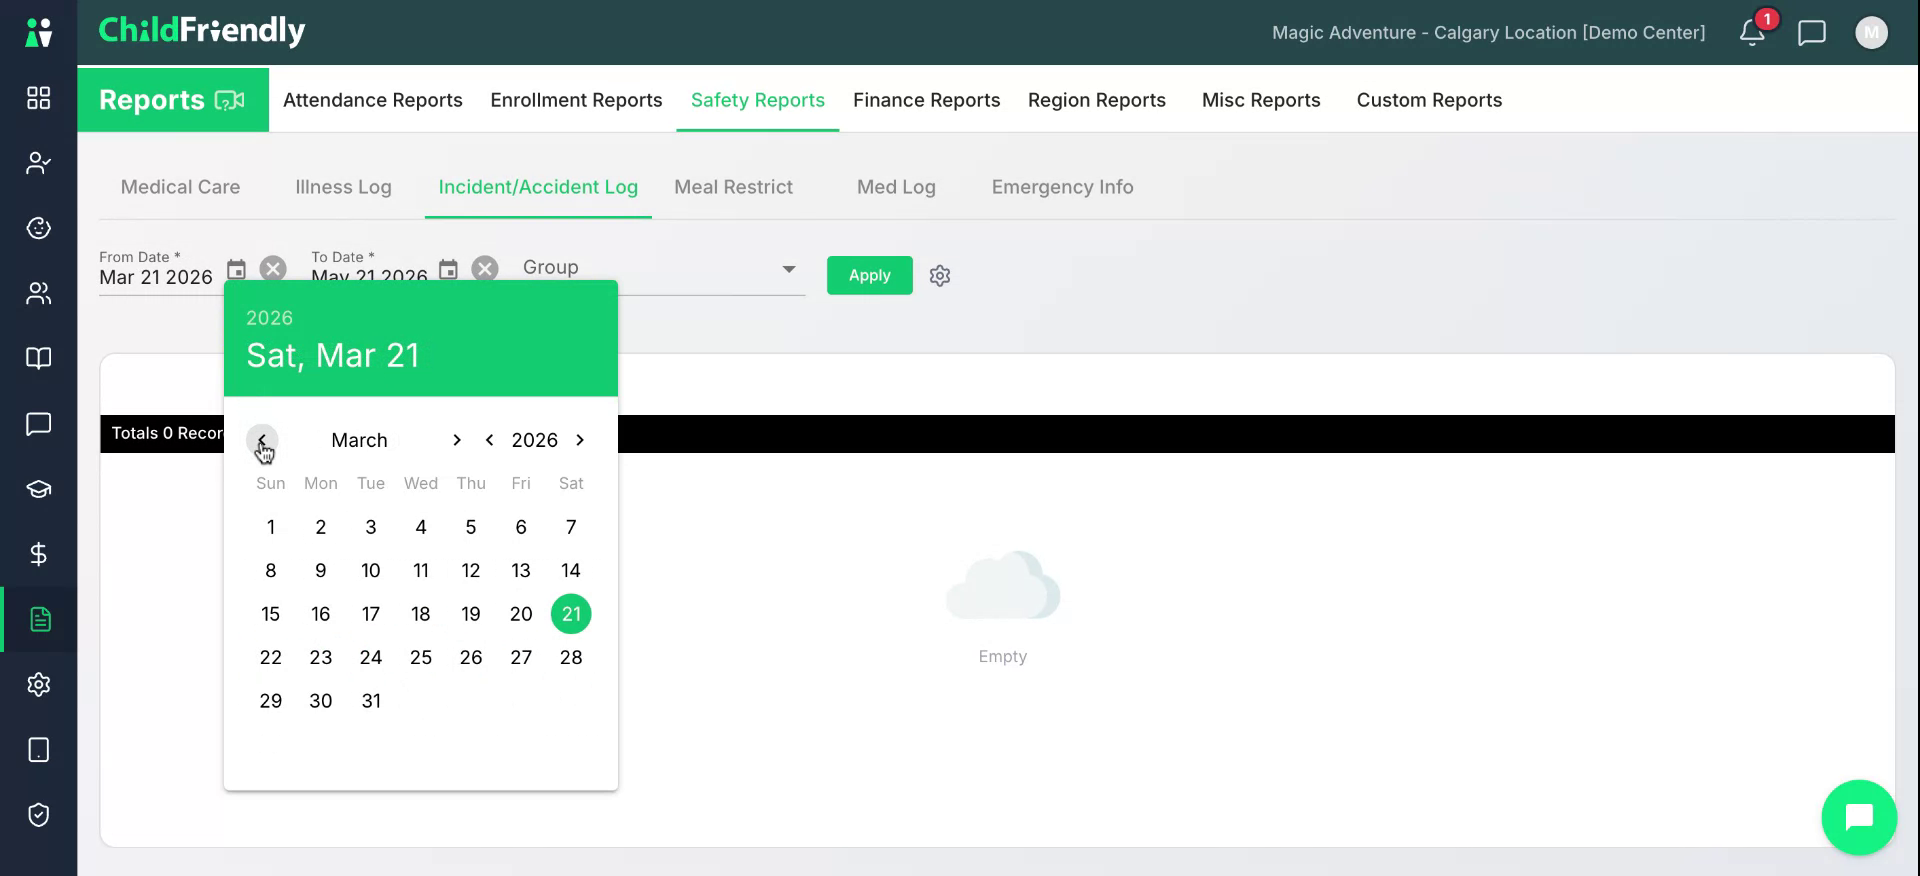Open the Illness Log sub-tab
This screenshot has height=876, width=1920.
coord(343,187)
